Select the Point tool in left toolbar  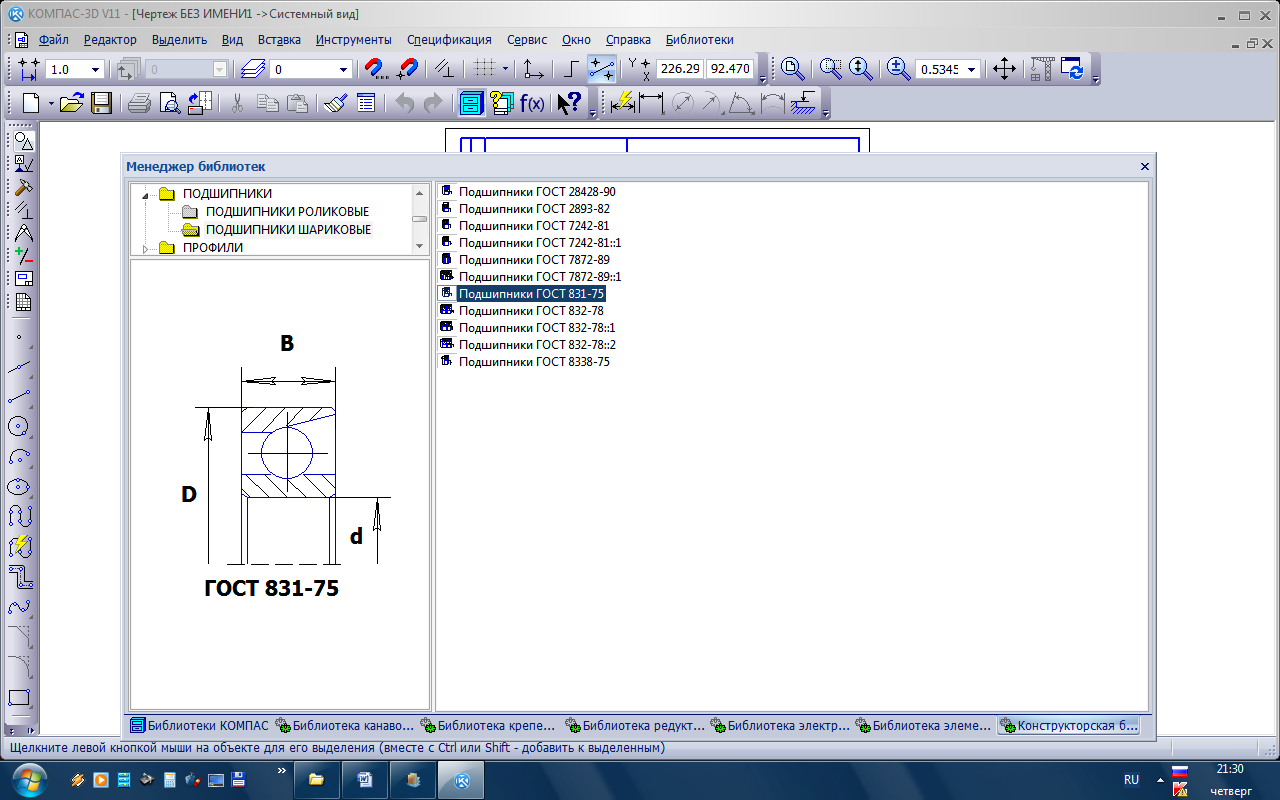click(x=19, y=337)
